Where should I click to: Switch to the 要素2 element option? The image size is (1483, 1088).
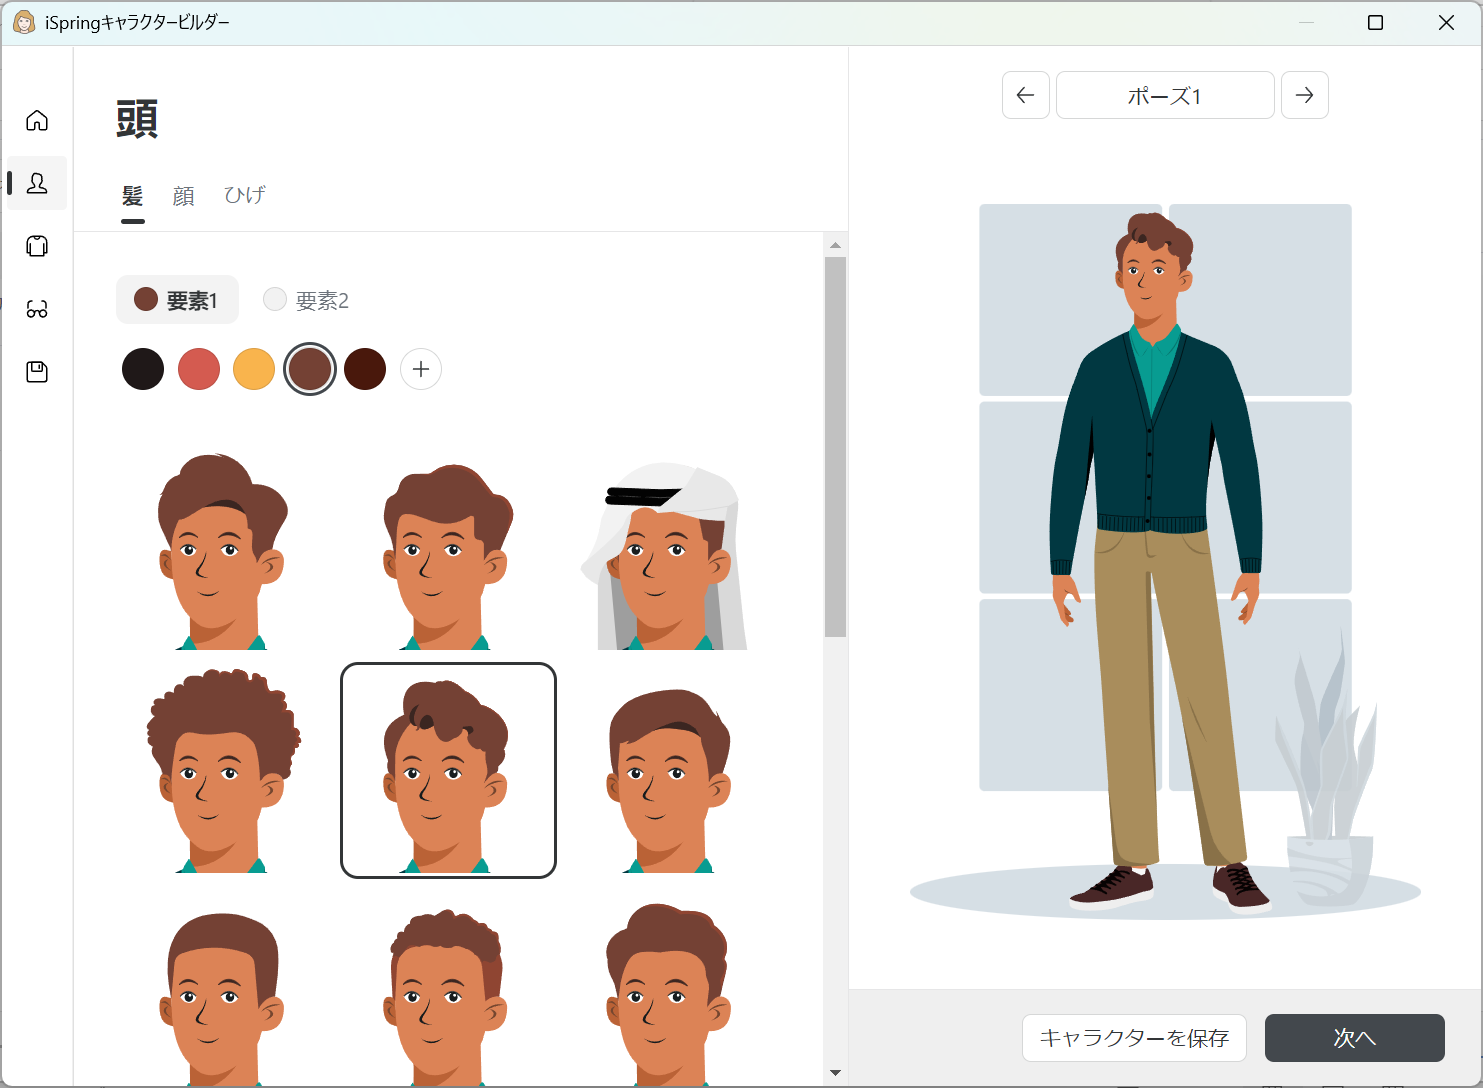pos(306,299)
